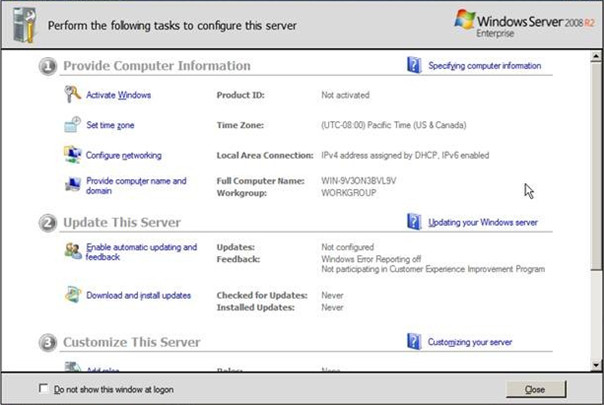604x405 pixels.
Task: Click the Local Area Connection label
Action: (x=265, y=155)
